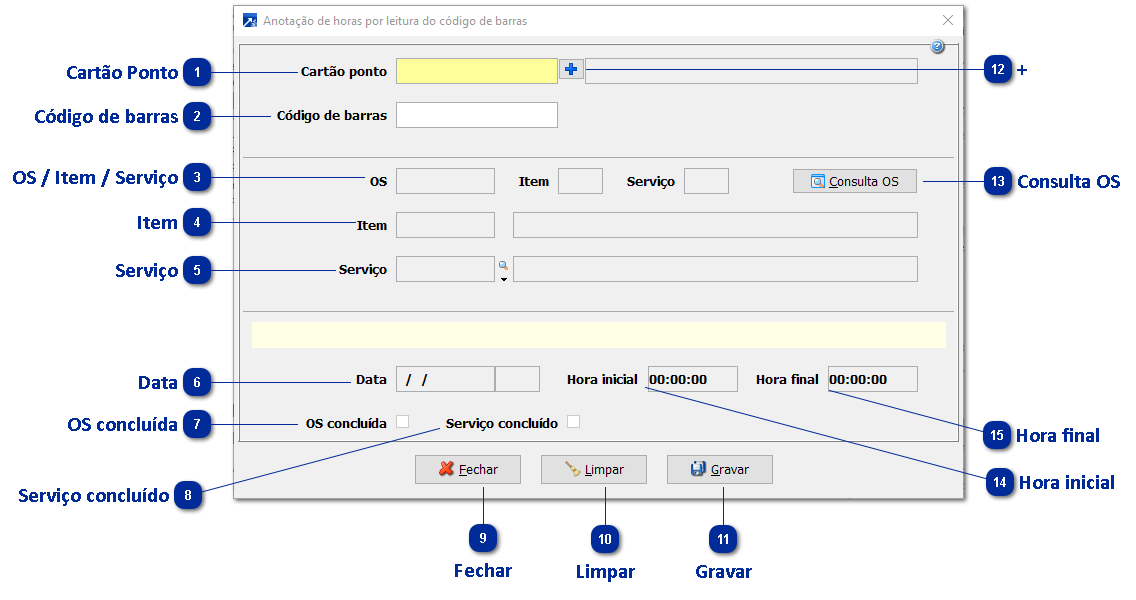Click the magnifier icon next to Serviço field

click(503, 265)
